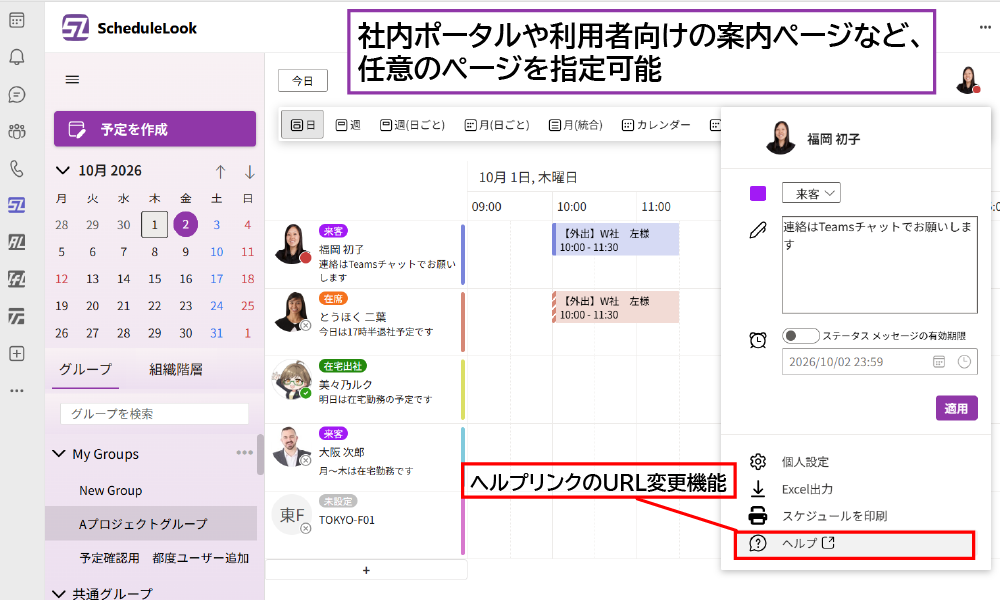Viewport: 1000px width, 600px height.
Task: Click the 予定を作成 button
Action: tap(155, 129)
